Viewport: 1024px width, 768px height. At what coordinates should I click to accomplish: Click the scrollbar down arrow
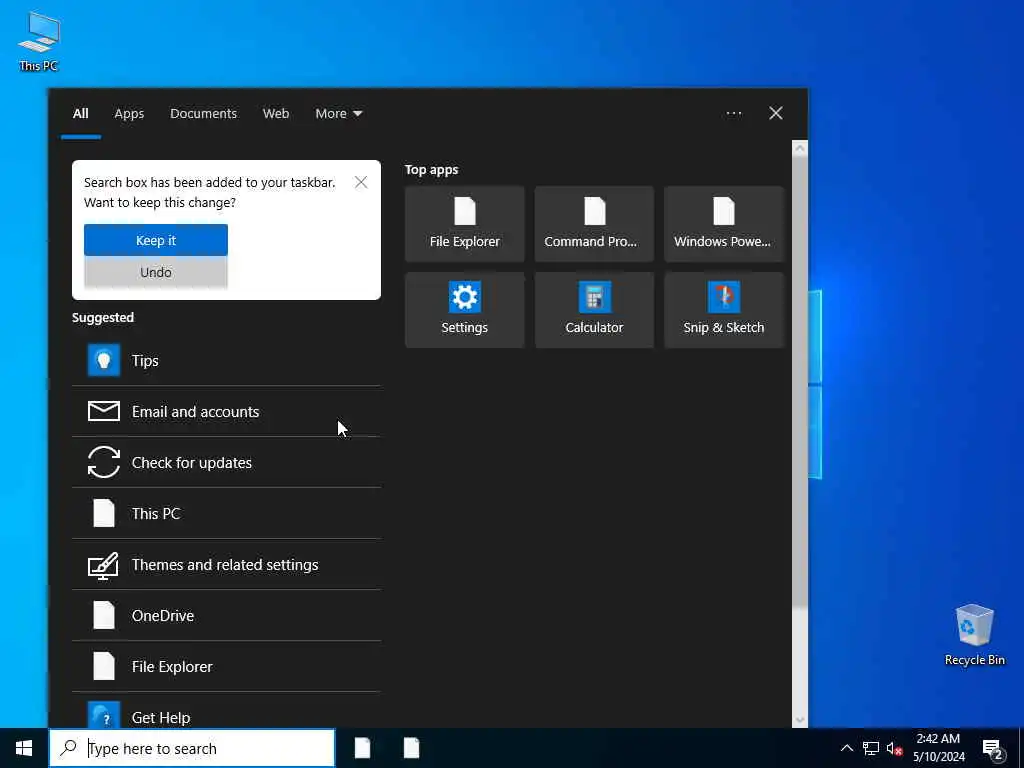(x=800, y=721)
